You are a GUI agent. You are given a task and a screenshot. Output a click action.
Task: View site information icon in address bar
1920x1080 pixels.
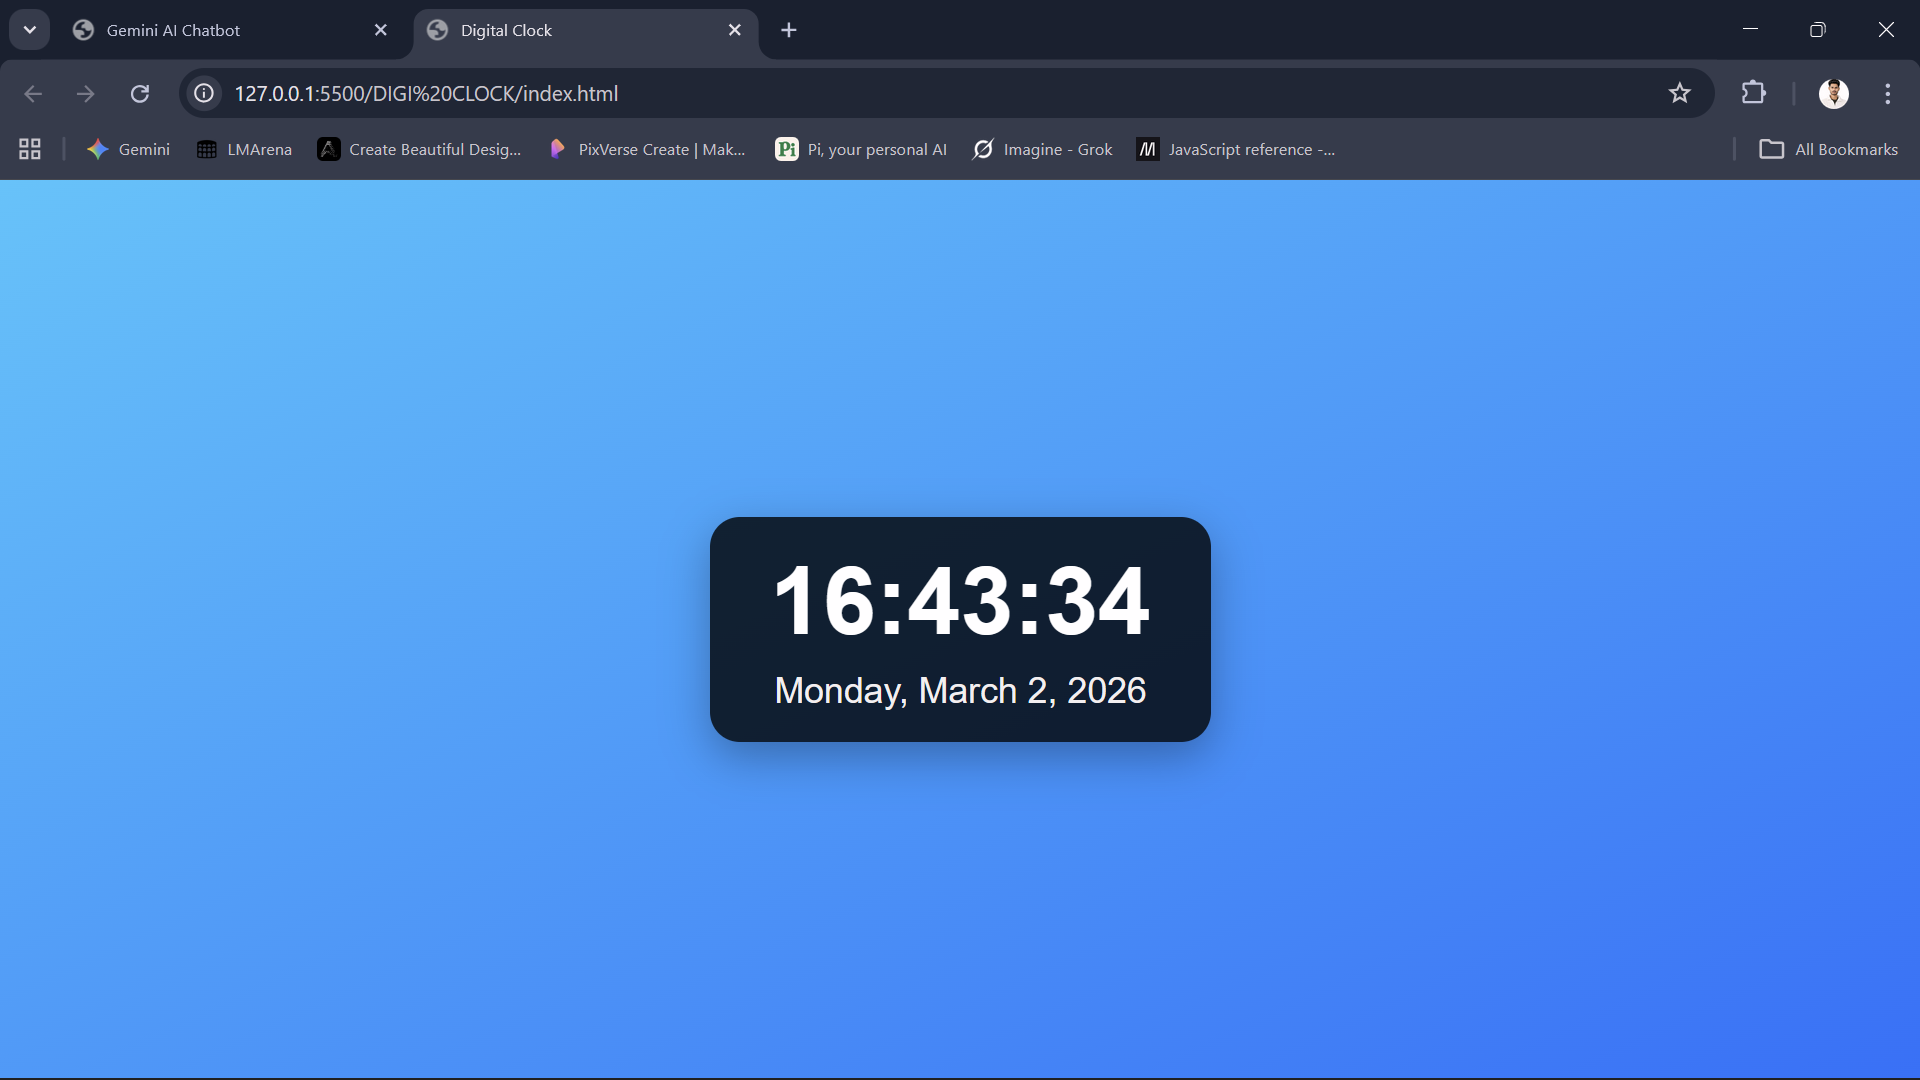(x=204, y=93)
